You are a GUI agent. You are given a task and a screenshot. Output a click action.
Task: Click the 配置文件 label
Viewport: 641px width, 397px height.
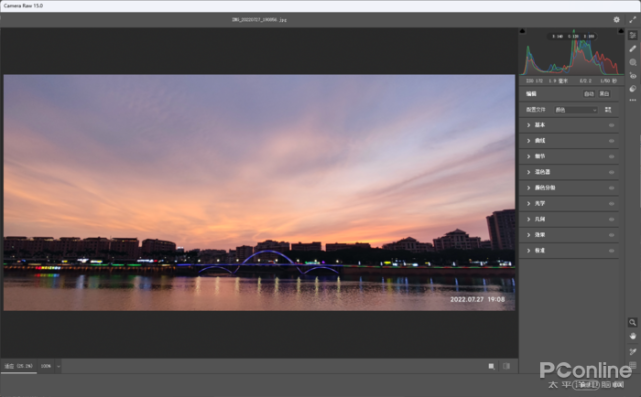tap(536, 110)
